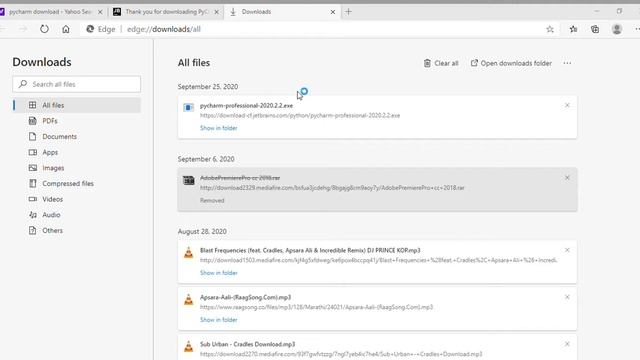
Task: Remove pycharm-professional download from list
Action: 567,105
